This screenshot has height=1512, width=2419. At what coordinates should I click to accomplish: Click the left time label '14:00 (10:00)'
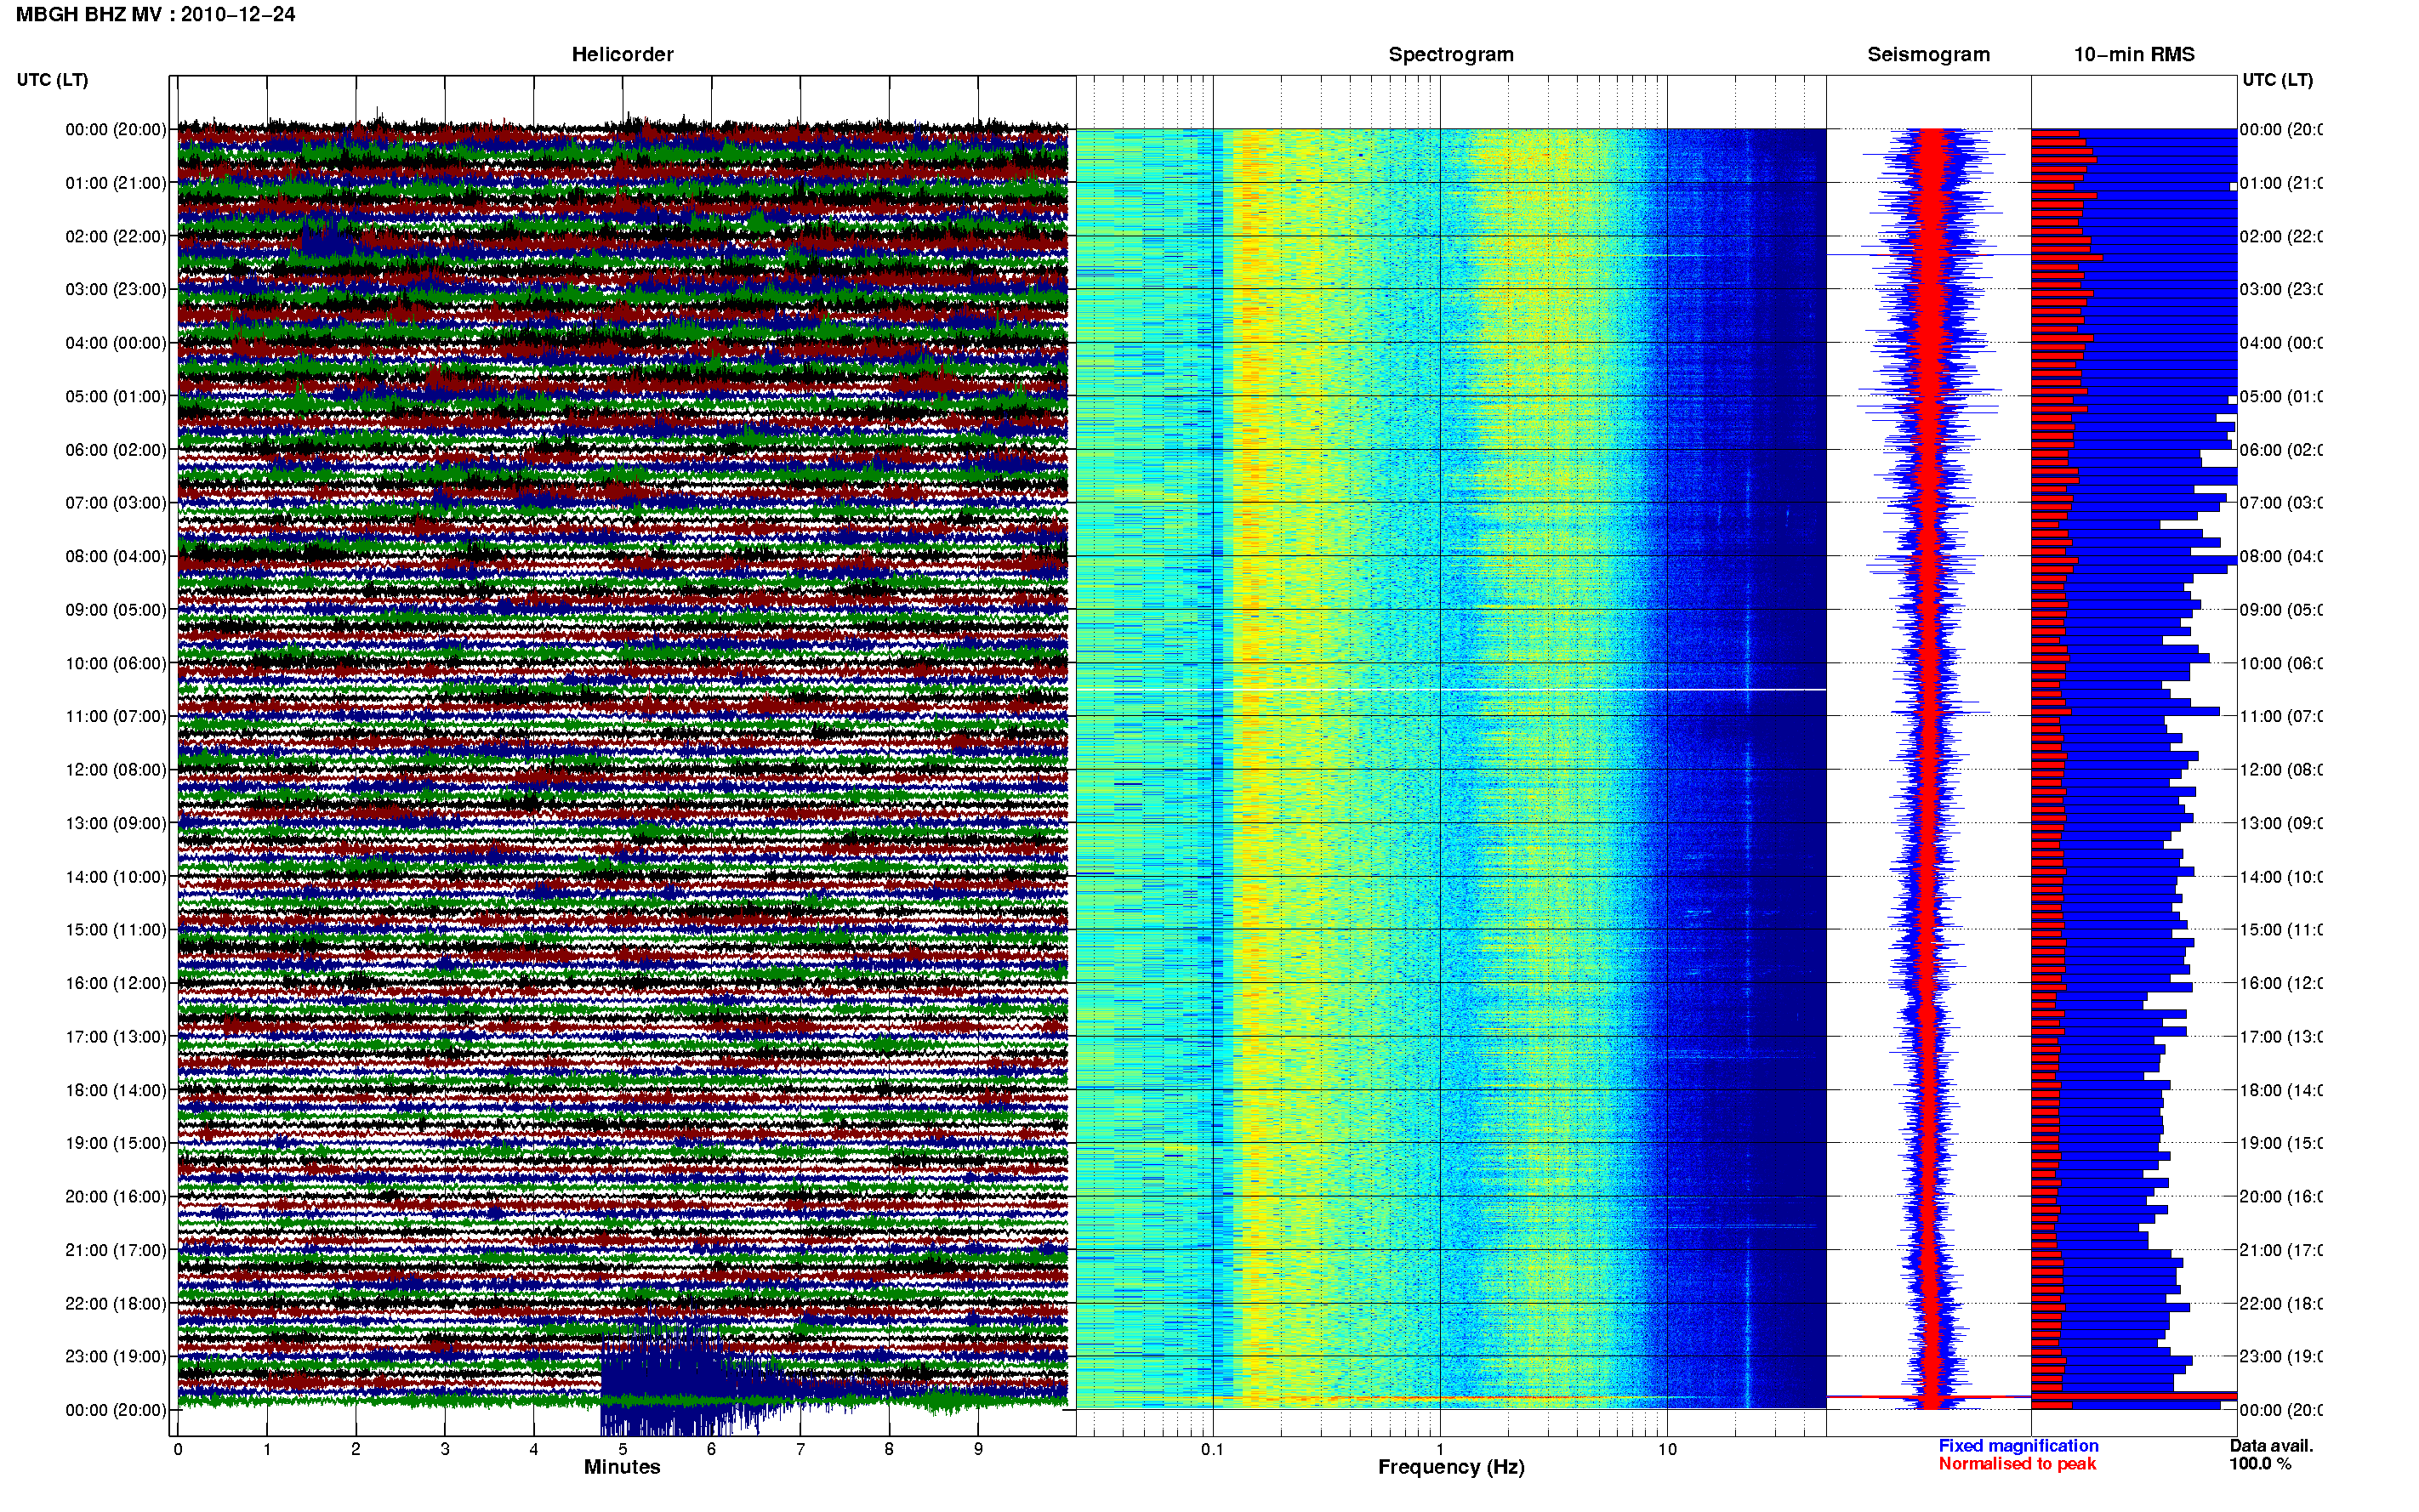point(116,877)
